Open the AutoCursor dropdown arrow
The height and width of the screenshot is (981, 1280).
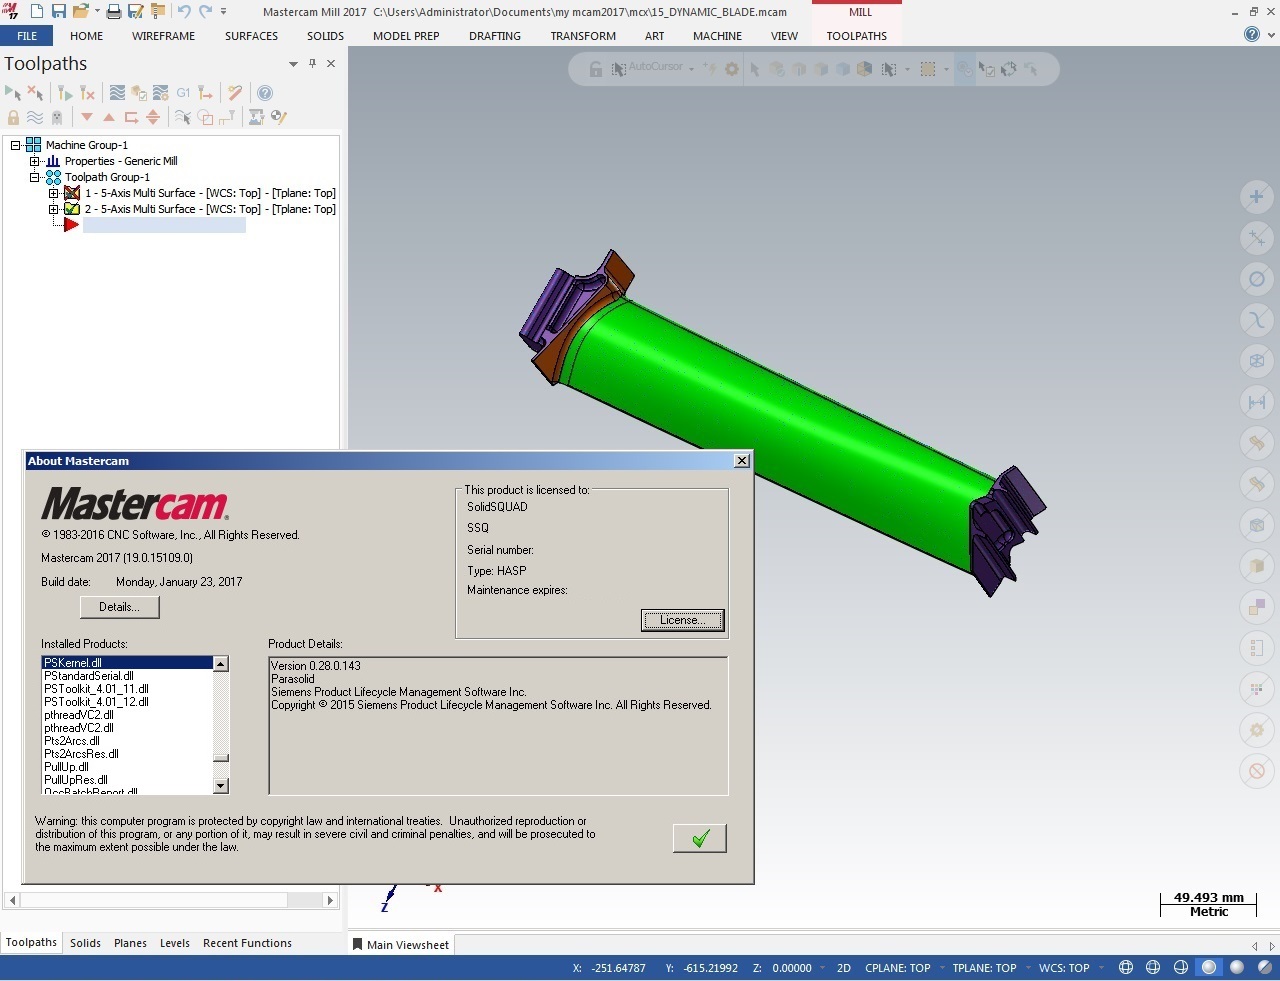[691, 69]
